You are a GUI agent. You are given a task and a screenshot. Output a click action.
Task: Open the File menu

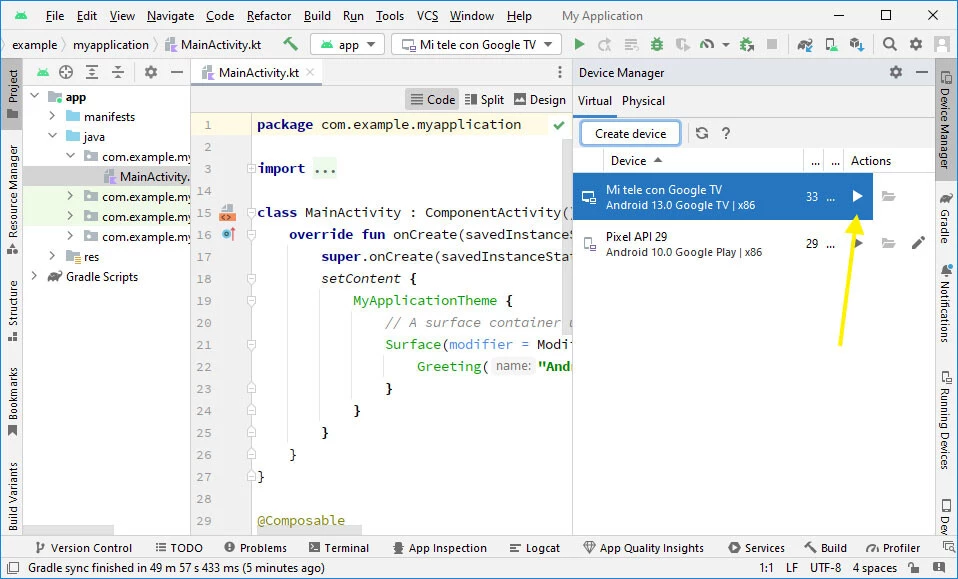click(54, 16)
